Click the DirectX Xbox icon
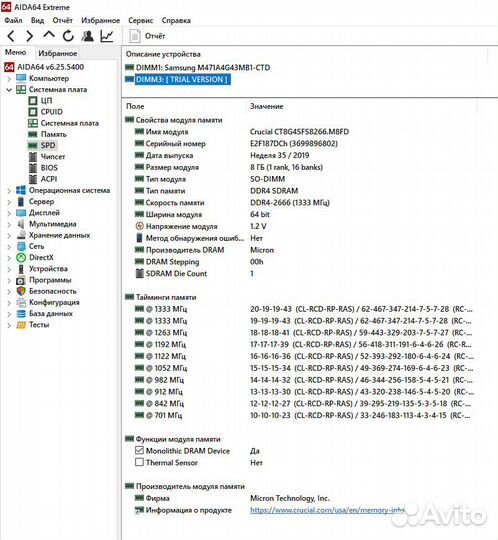The image size is (498, 540). tap(21, 258)
